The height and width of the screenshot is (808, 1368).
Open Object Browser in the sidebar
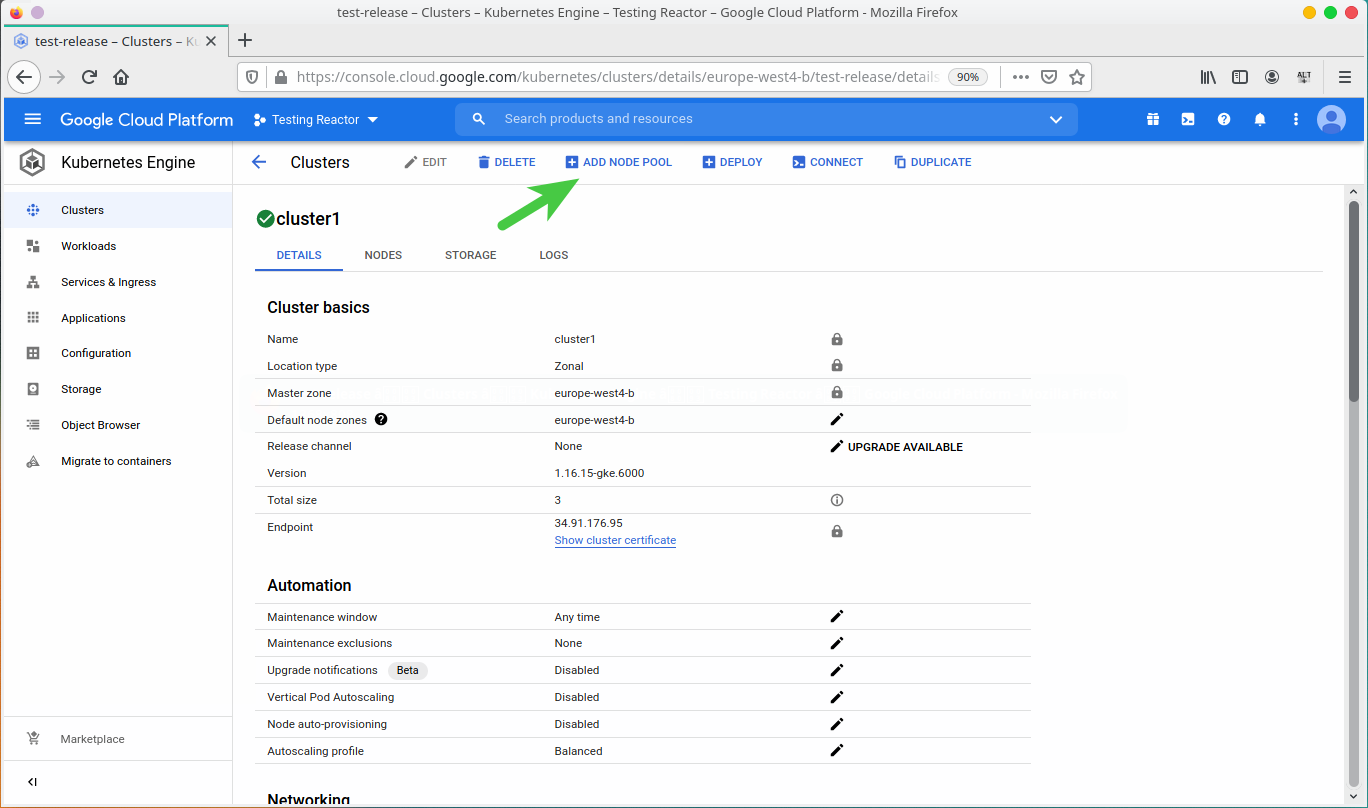tap(116, 425)
